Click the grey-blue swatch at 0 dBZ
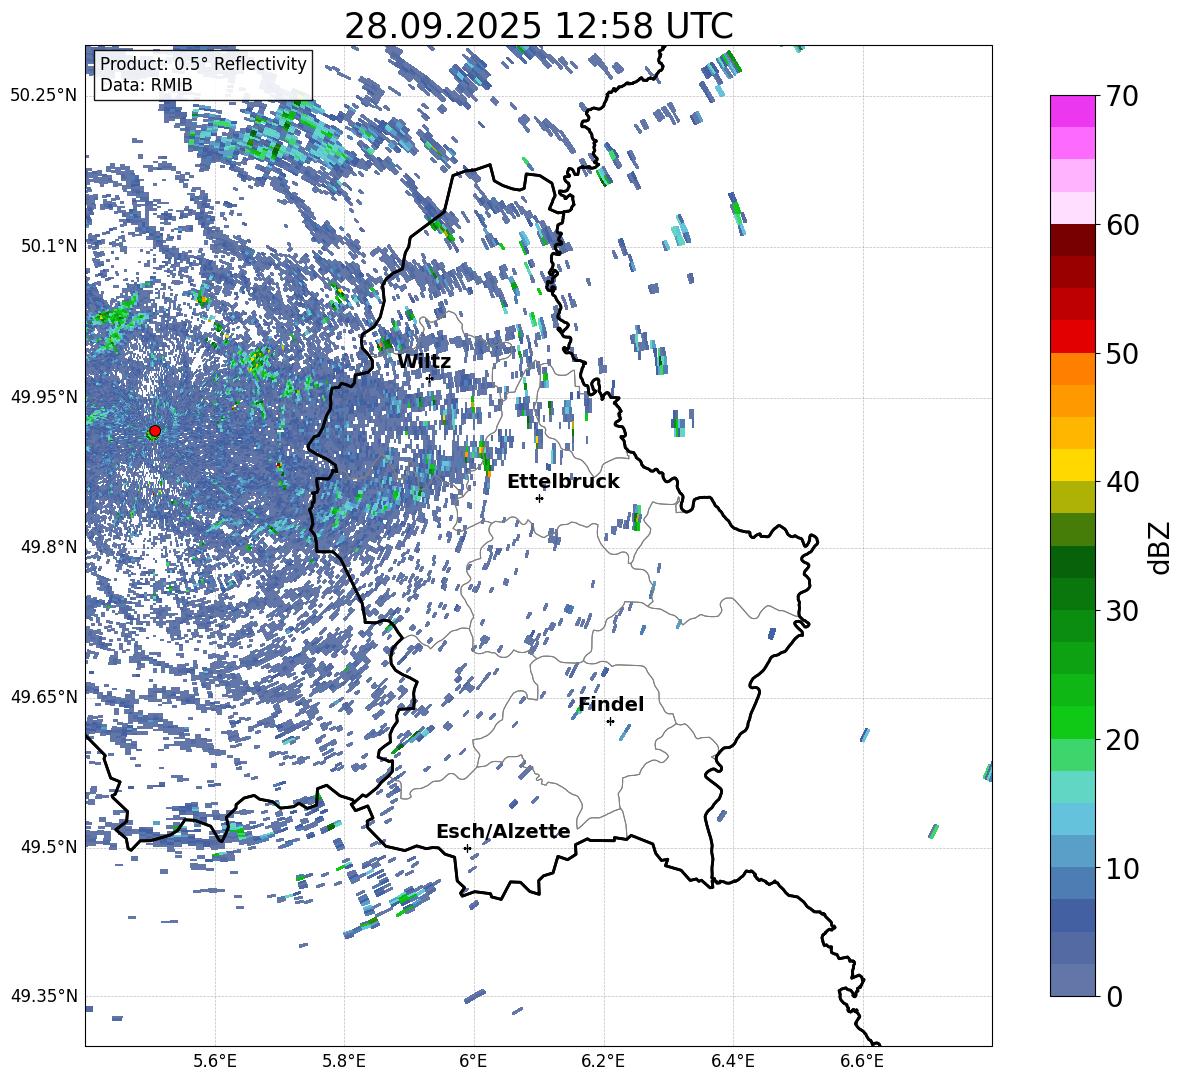1184x1081 pixels. [1072, 980]
